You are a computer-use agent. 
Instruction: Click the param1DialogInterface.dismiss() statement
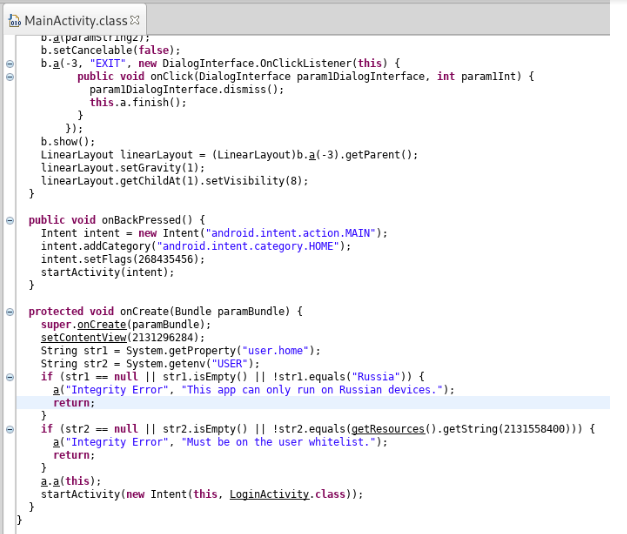186,90
